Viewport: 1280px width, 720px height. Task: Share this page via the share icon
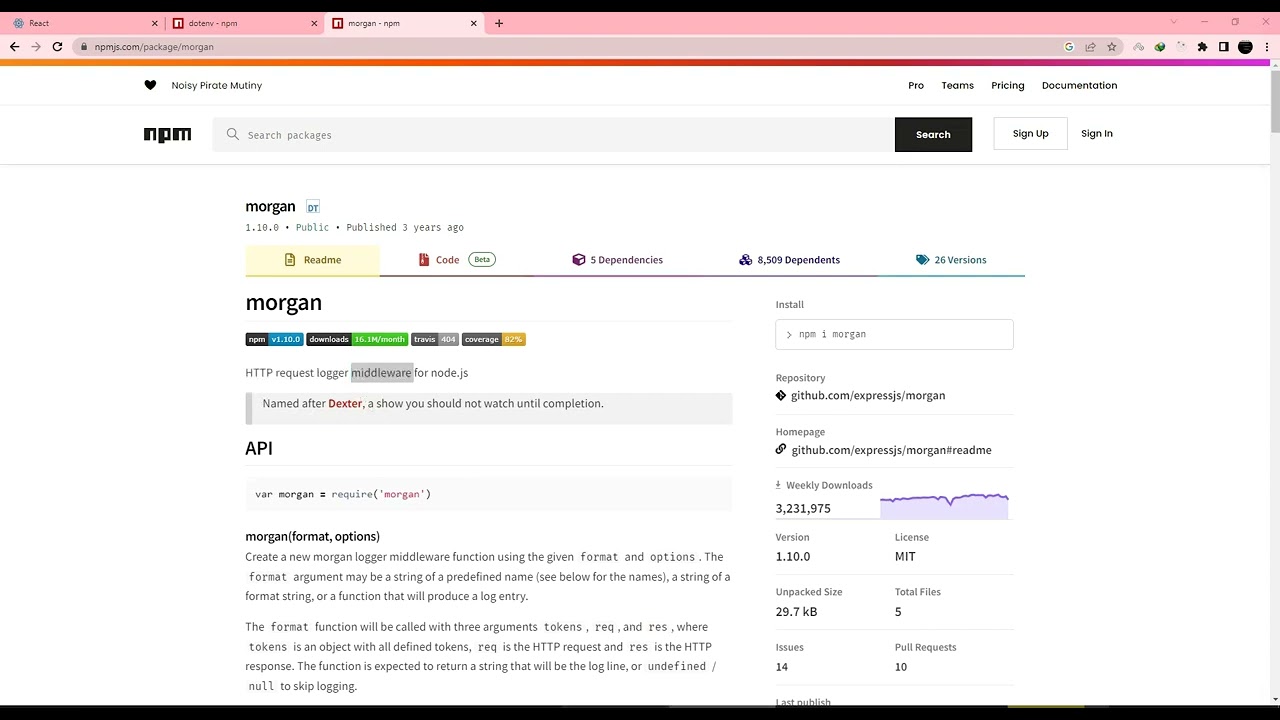(1090, 47)
